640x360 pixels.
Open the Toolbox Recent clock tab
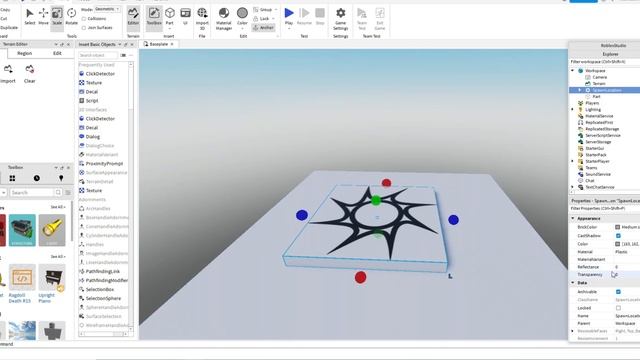pyautogui.click(x=37, y=178)
